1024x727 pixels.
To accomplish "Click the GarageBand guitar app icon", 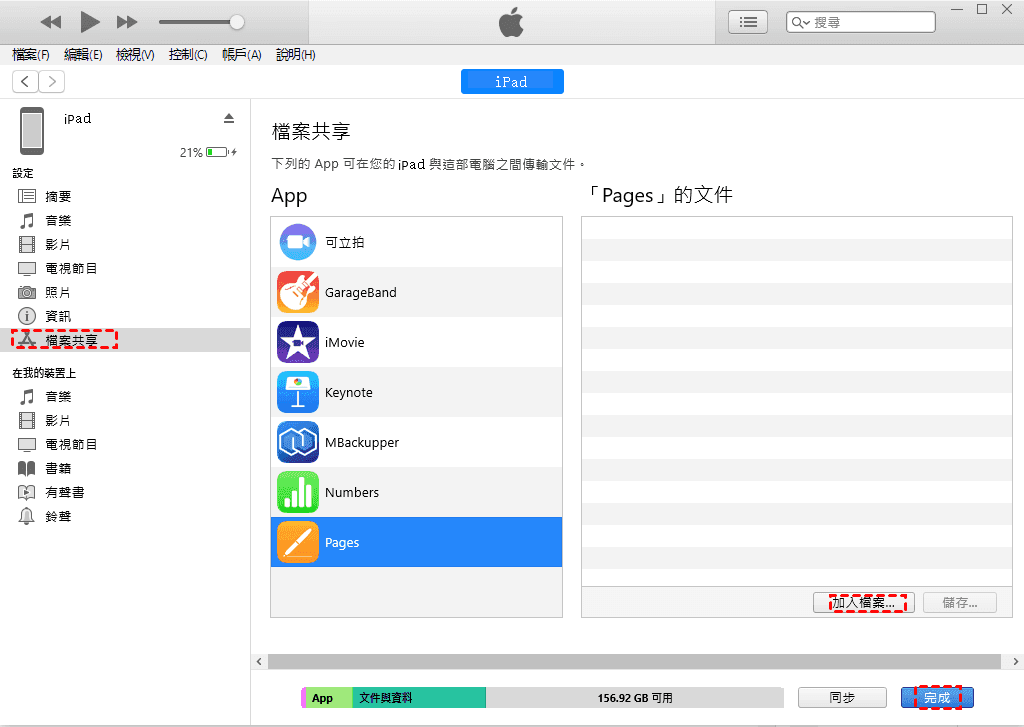I will coord(298,292).
